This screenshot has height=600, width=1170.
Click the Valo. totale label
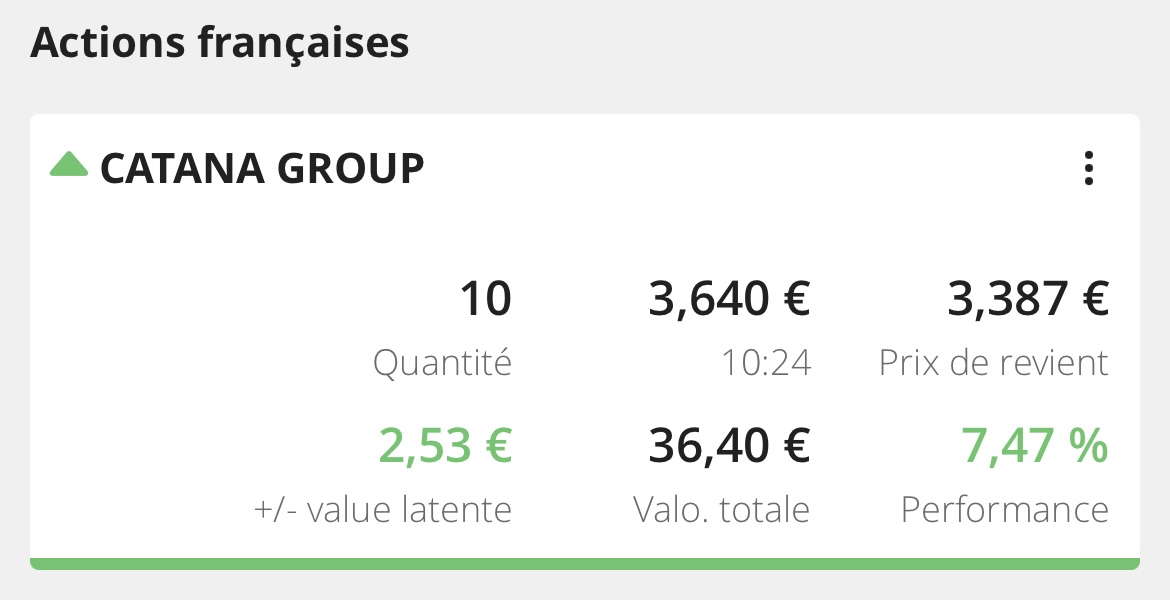(721, 510)
